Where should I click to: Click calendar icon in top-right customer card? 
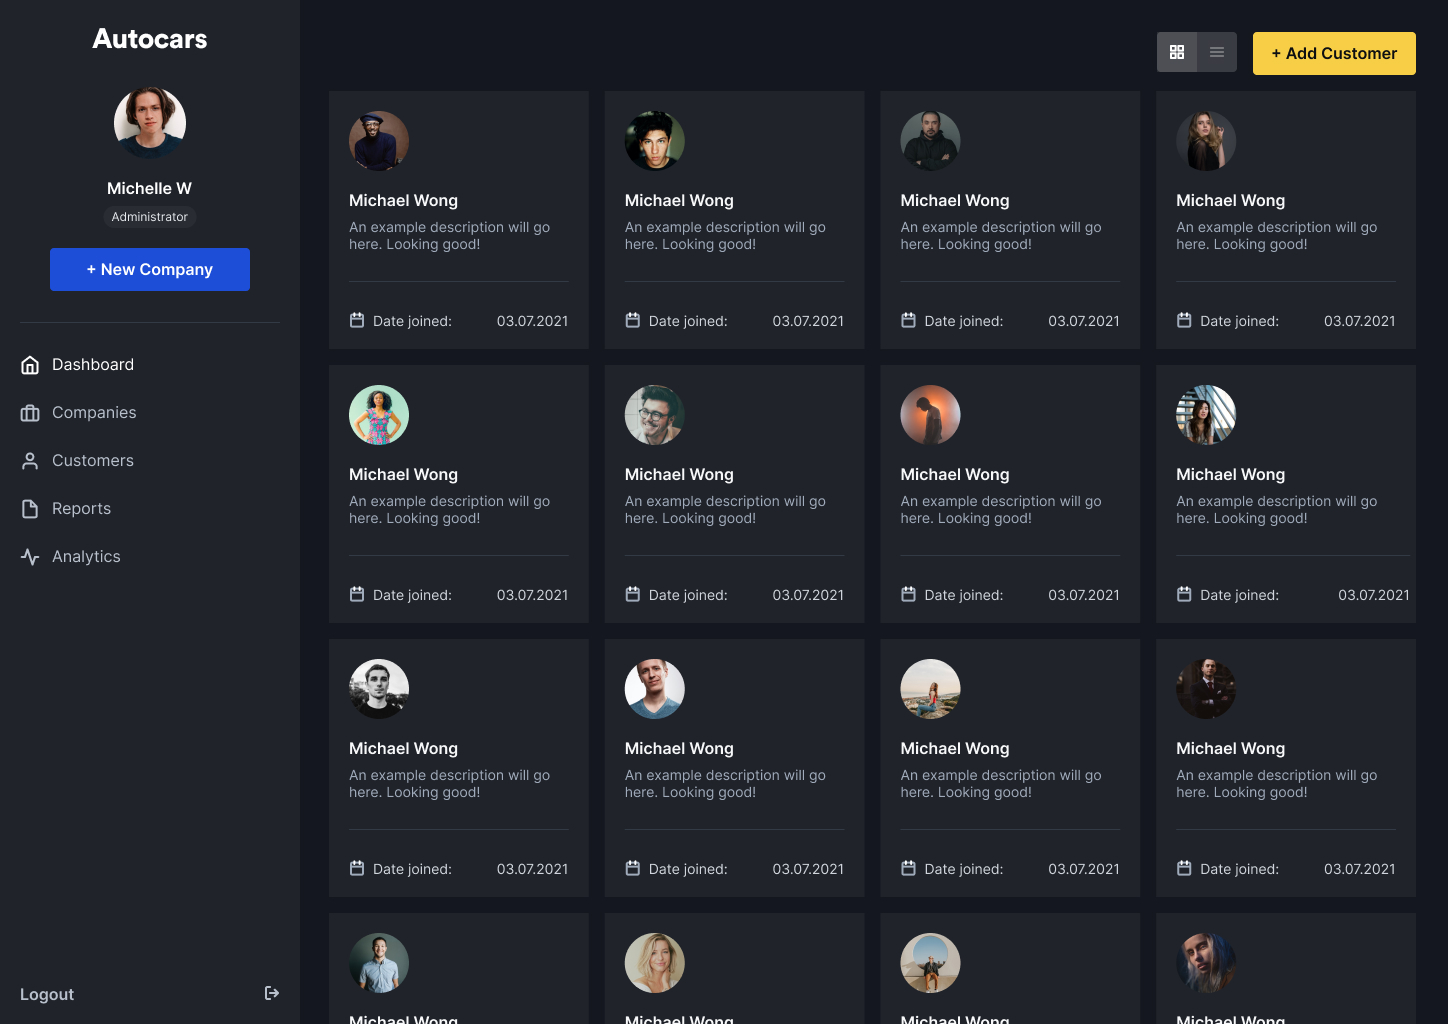[x=1184, y=321]
